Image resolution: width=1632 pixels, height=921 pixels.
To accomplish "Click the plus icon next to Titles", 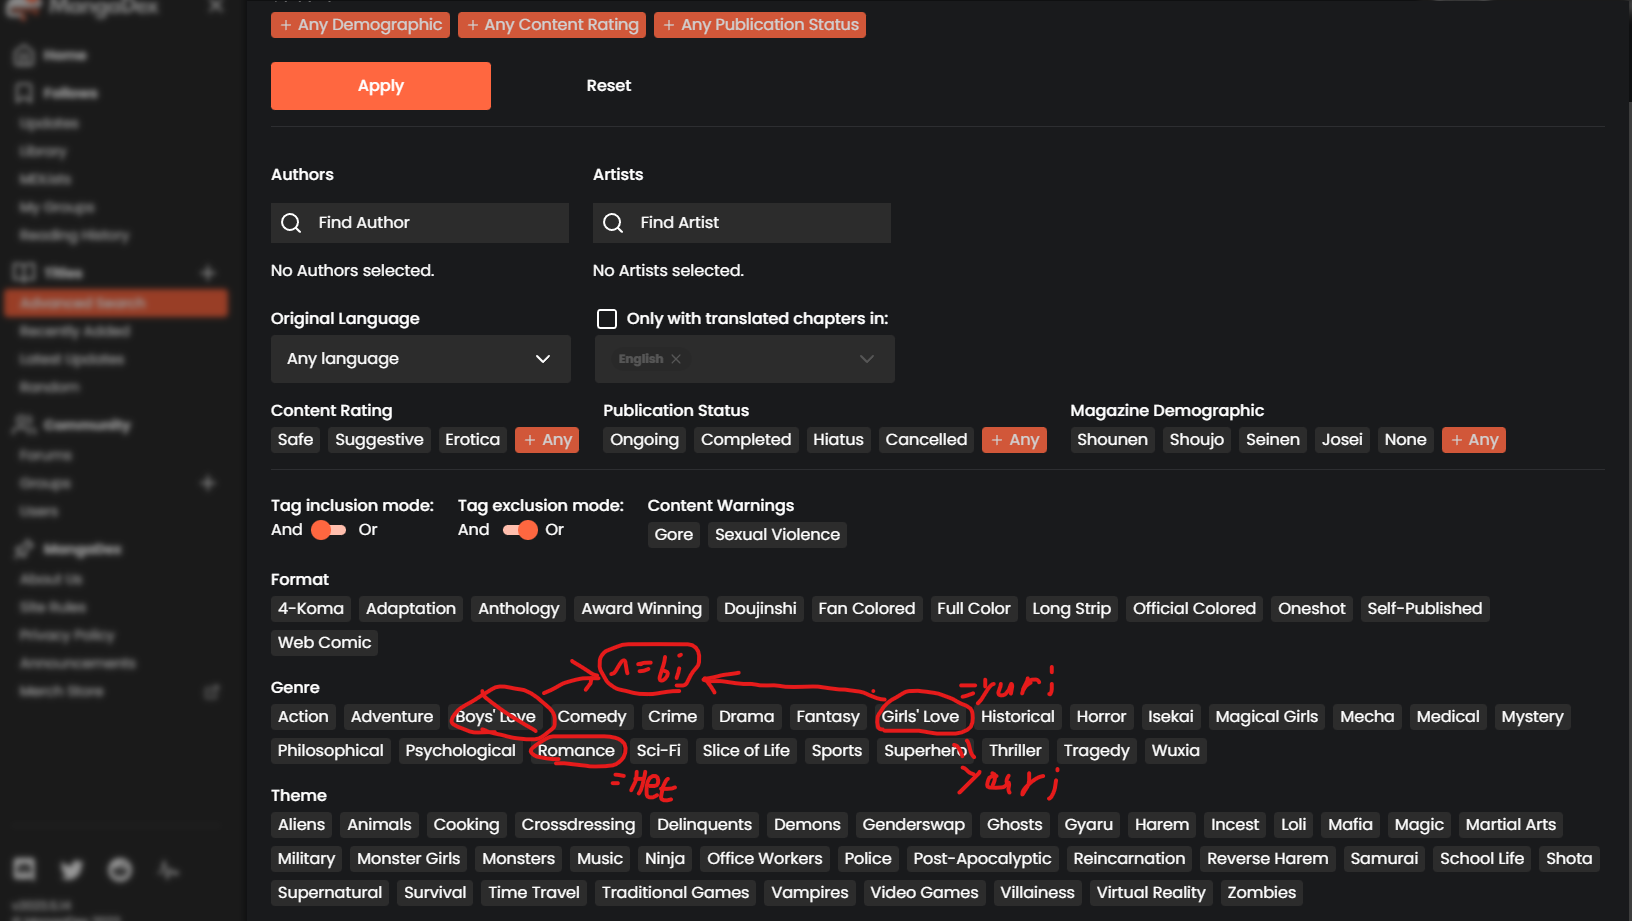I will (208, 273).
